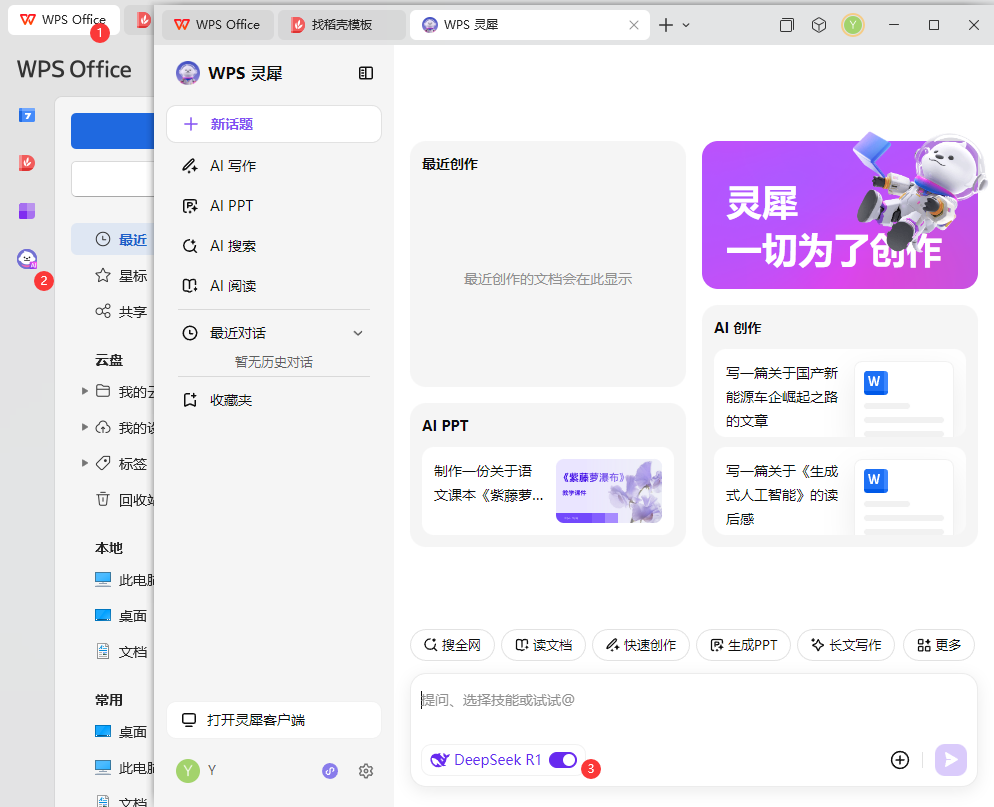Click the multi-window icon in title bar
Viewport: 994px width, 807px height.
pyautogui.click(x=786, y=25)
